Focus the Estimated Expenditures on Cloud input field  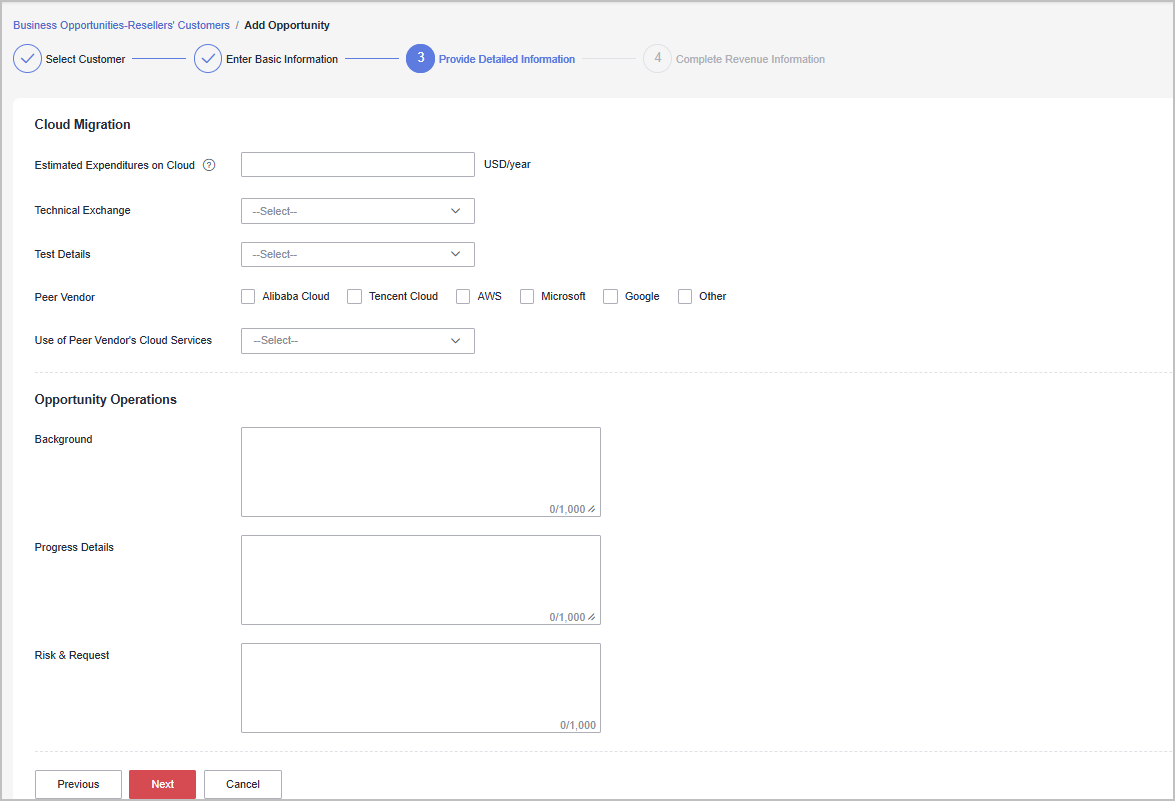[x=357, y=165]
